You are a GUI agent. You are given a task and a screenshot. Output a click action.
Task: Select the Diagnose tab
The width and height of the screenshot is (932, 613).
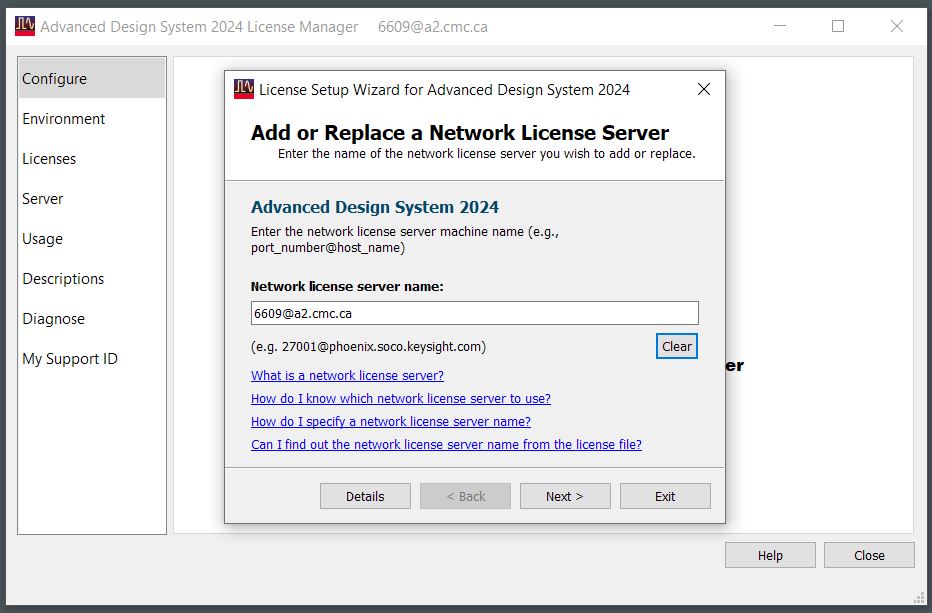(92, 319)
